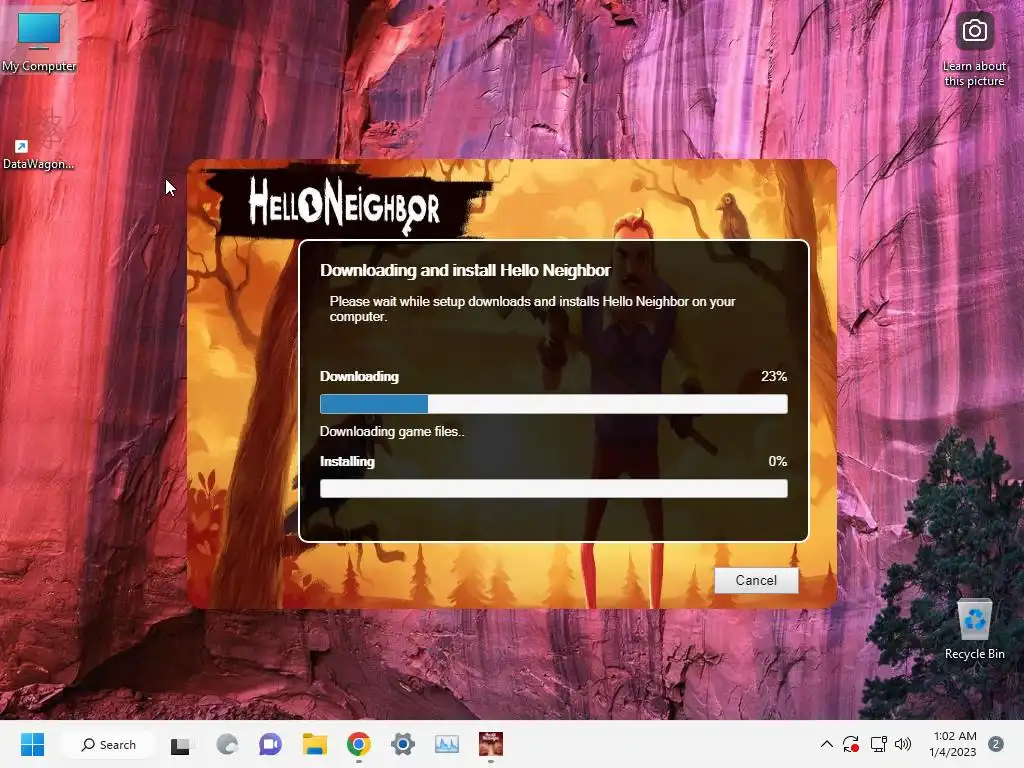Open the volume speaker tray icon
The width and height of the screenshot is (1024, 768).
coord(903,744)
